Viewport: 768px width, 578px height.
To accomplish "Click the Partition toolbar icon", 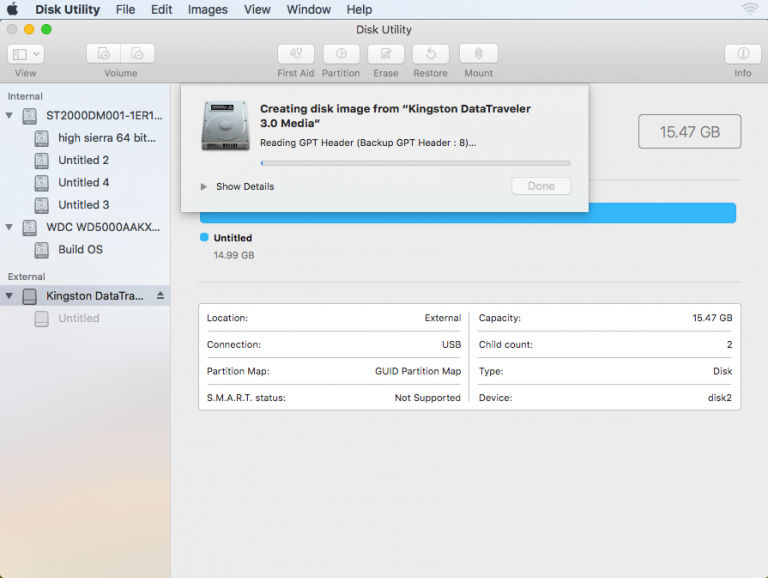I will [341, 54].
